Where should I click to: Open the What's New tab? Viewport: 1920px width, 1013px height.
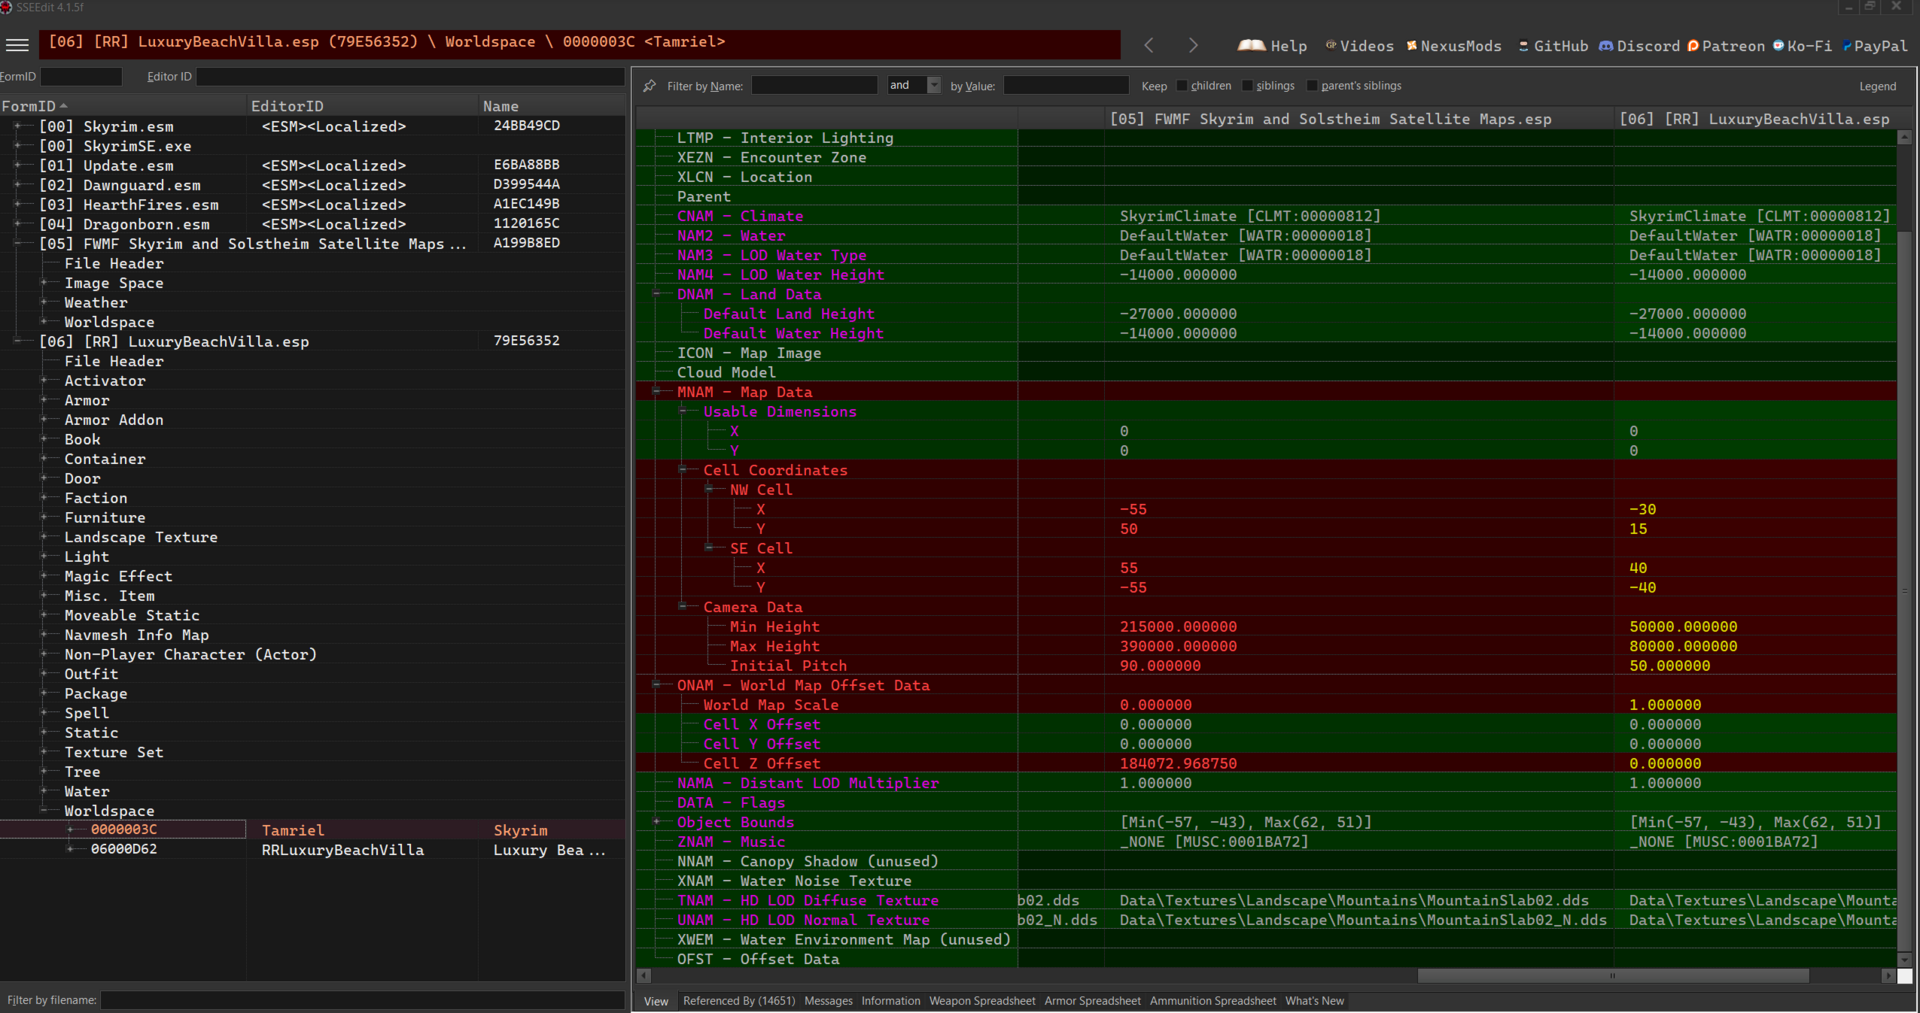coord(1314,1001)
